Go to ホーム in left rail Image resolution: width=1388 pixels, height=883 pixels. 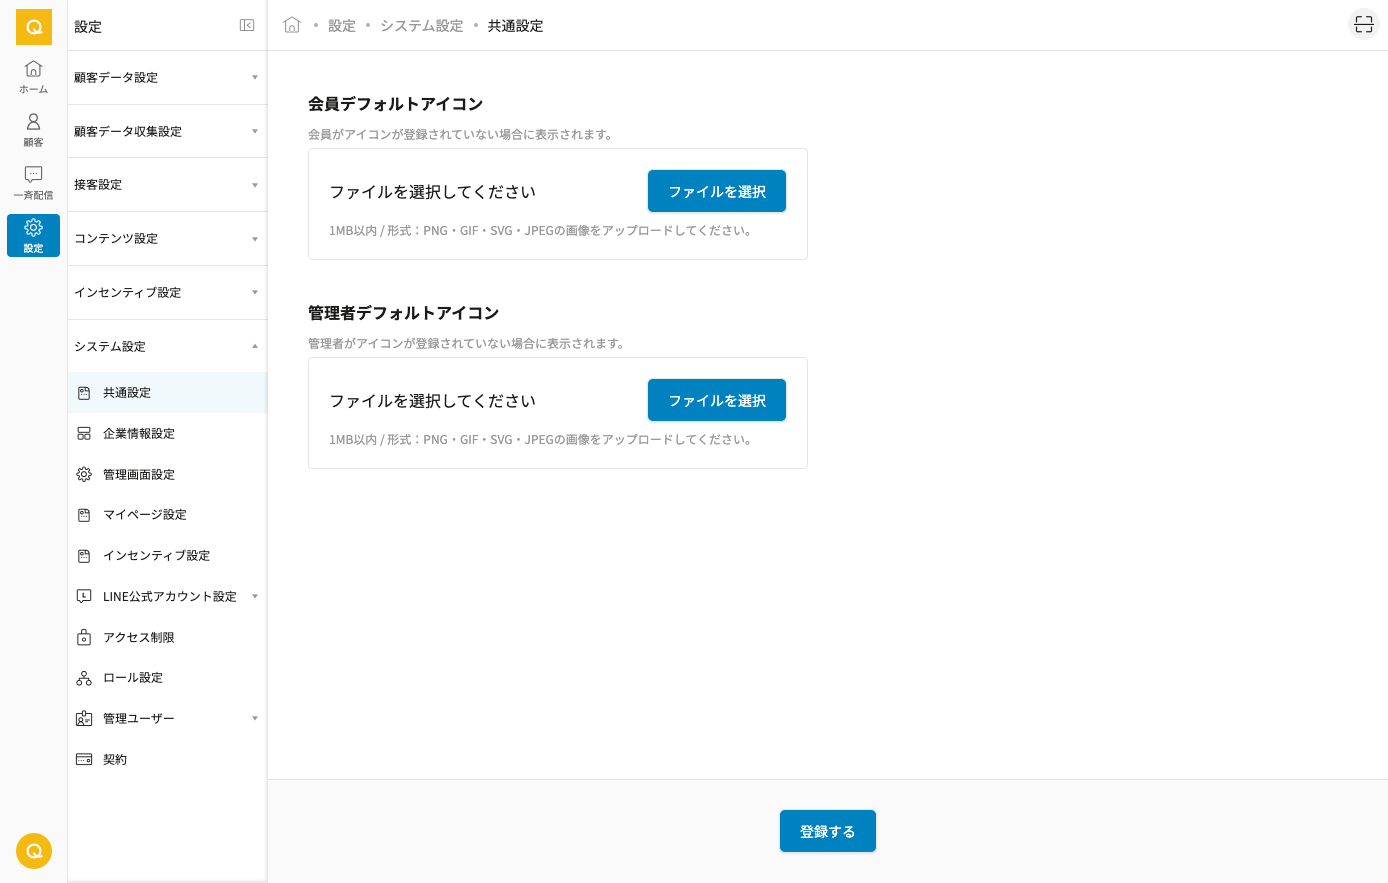33,76
